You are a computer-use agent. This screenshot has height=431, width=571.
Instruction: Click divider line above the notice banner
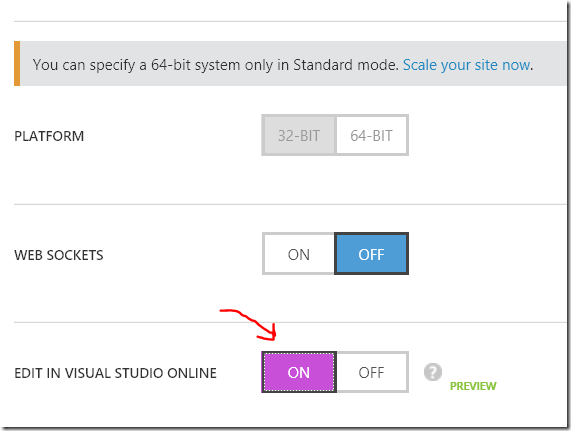[x=290, y=21]
